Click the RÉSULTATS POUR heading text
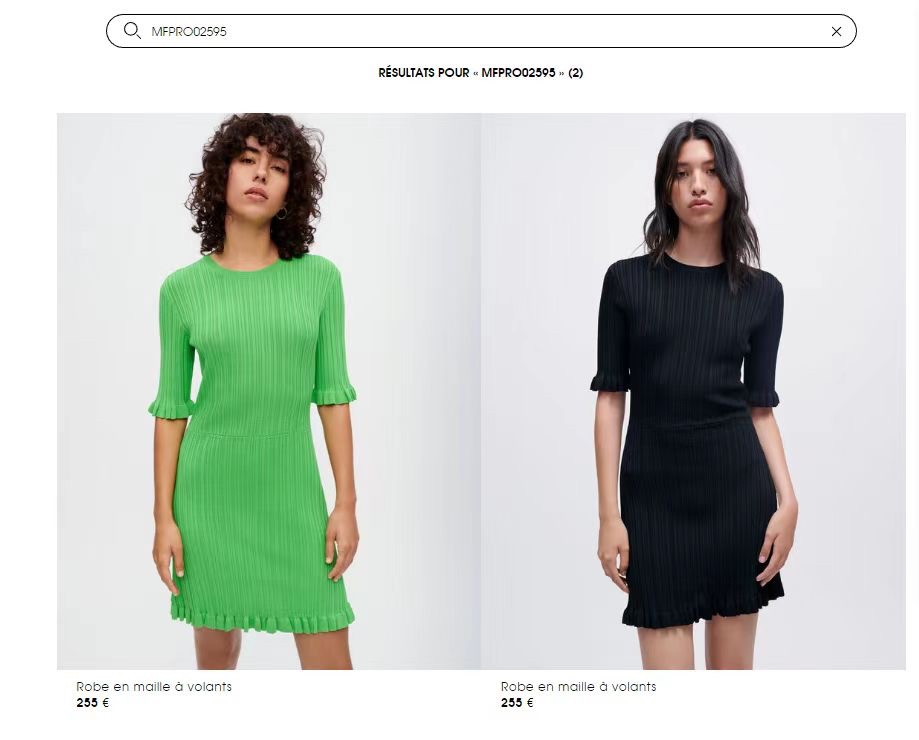 (424, 73)
